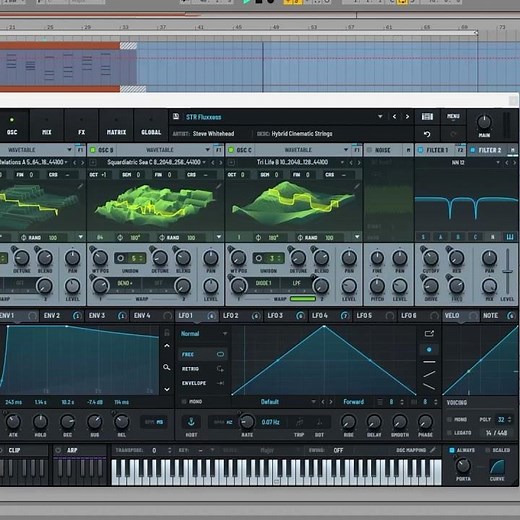Select next OSC B wavetable arrow
The height and width of the screenshot is (520, 520).
221,163
